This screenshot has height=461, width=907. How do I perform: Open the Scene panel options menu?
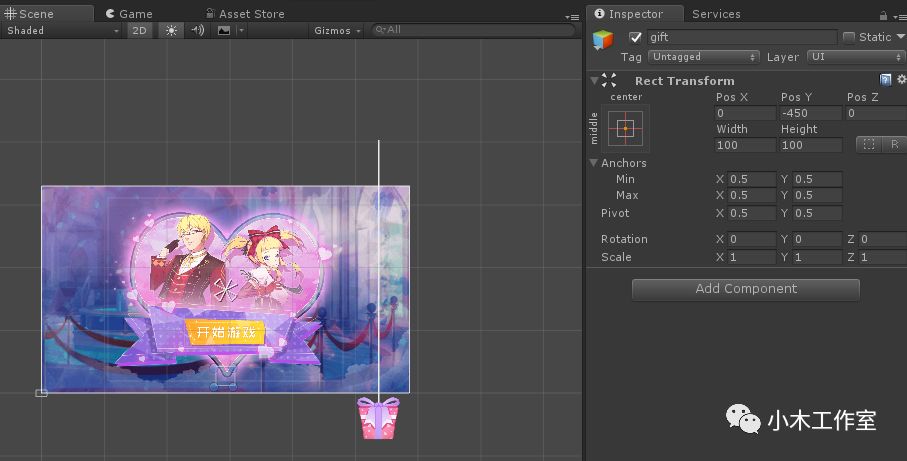pyautogui.click(x=572, y=17)
